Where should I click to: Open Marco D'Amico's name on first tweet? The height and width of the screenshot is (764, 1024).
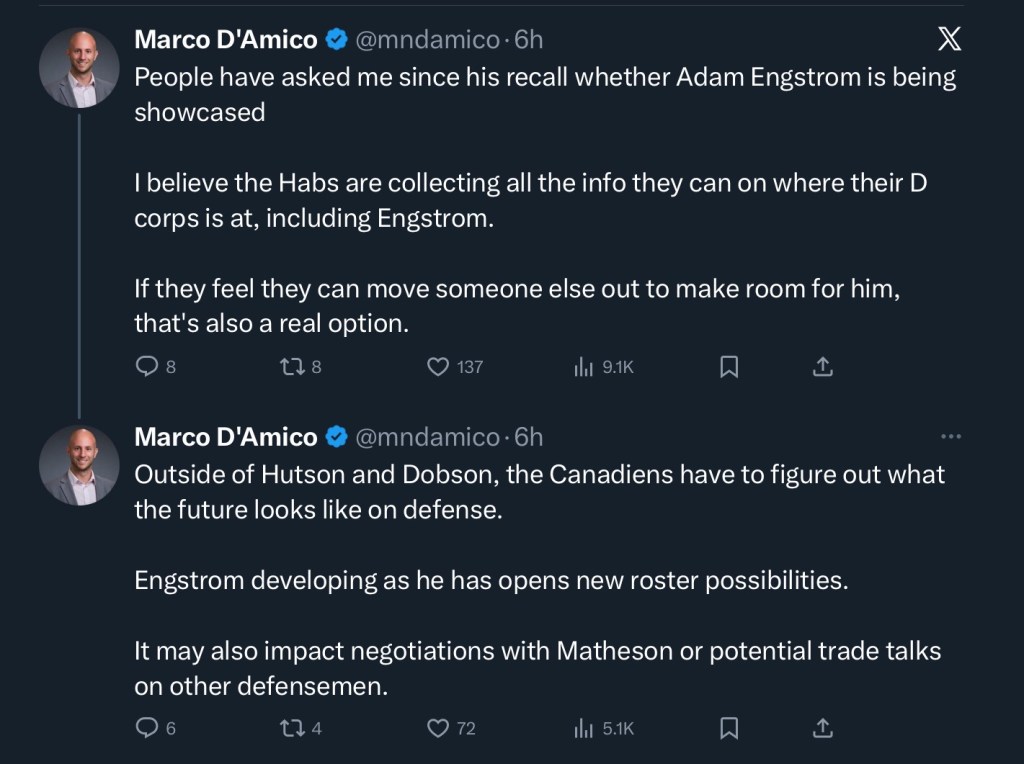click(226, 40)
